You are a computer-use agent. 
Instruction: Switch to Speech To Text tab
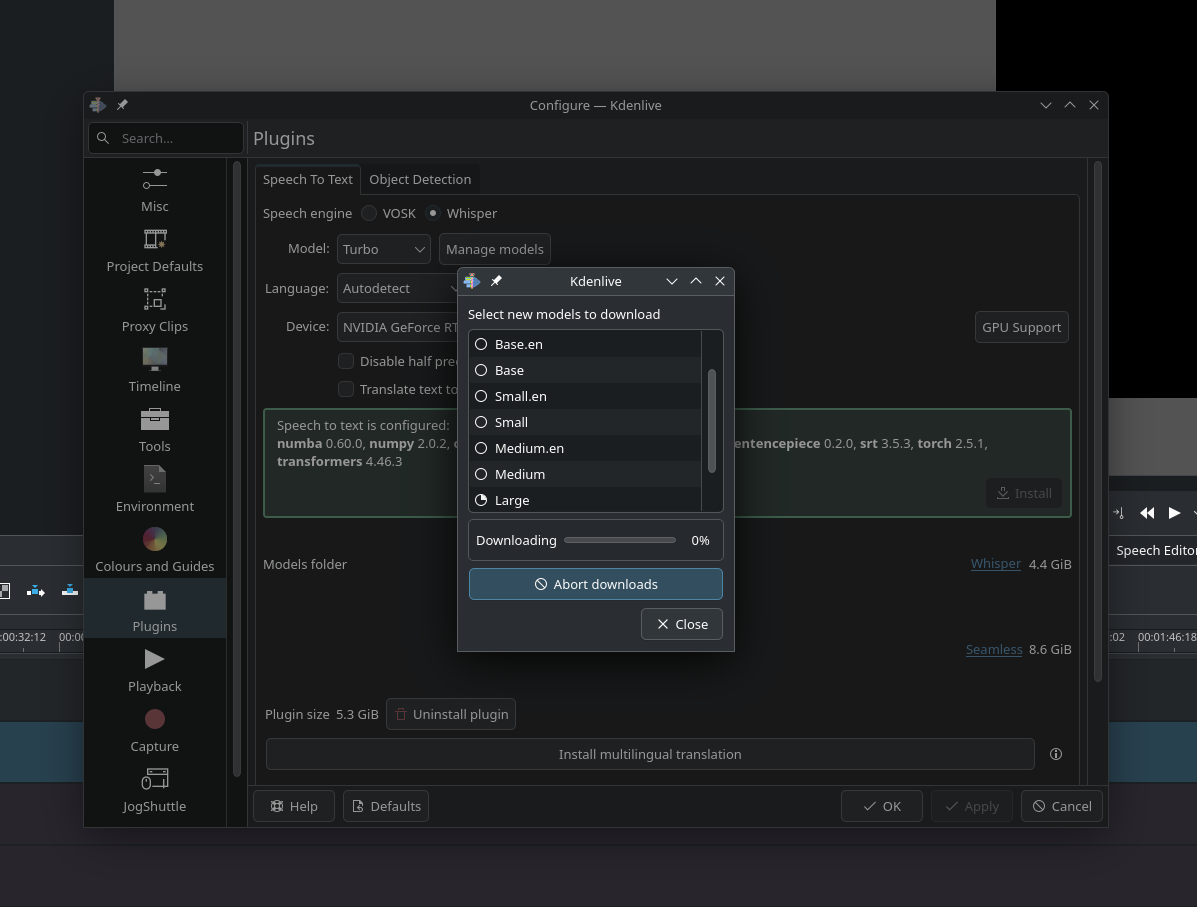click(308, 179)
